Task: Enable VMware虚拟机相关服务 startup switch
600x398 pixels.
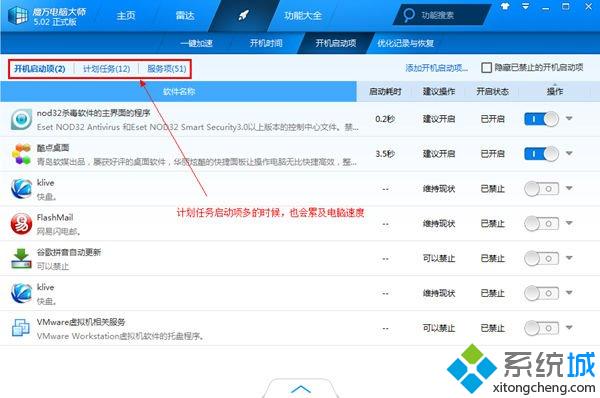Action: 541,328
